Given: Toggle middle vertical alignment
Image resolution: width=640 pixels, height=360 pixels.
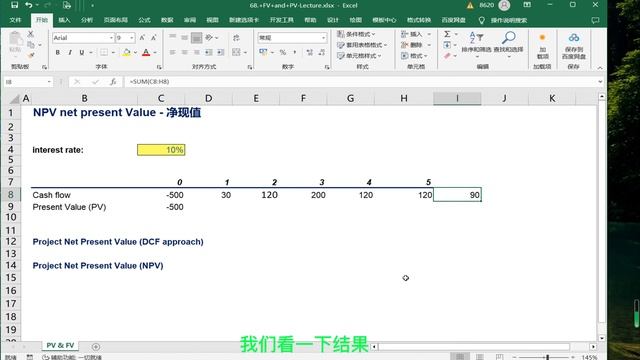Looking at the screenshot, I should pyautogui.click(x=184, y=38).
